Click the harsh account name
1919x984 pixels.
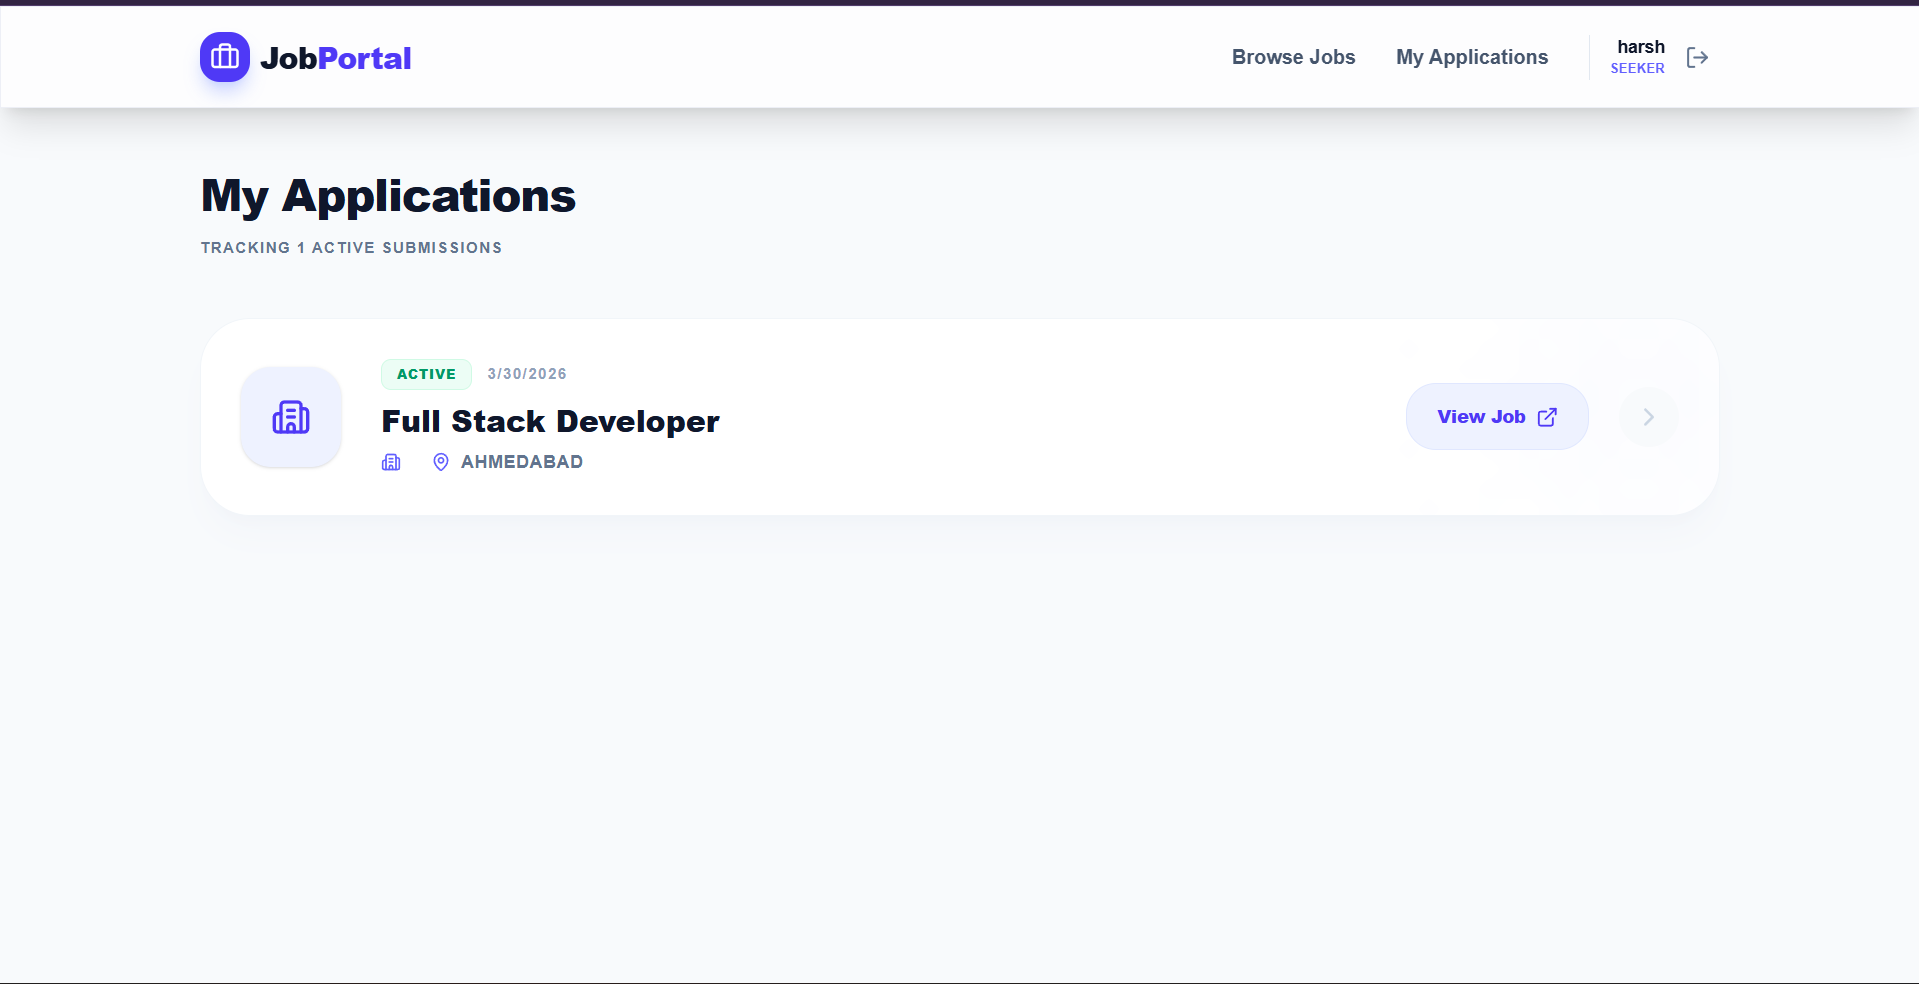(x=1640, y=46)
